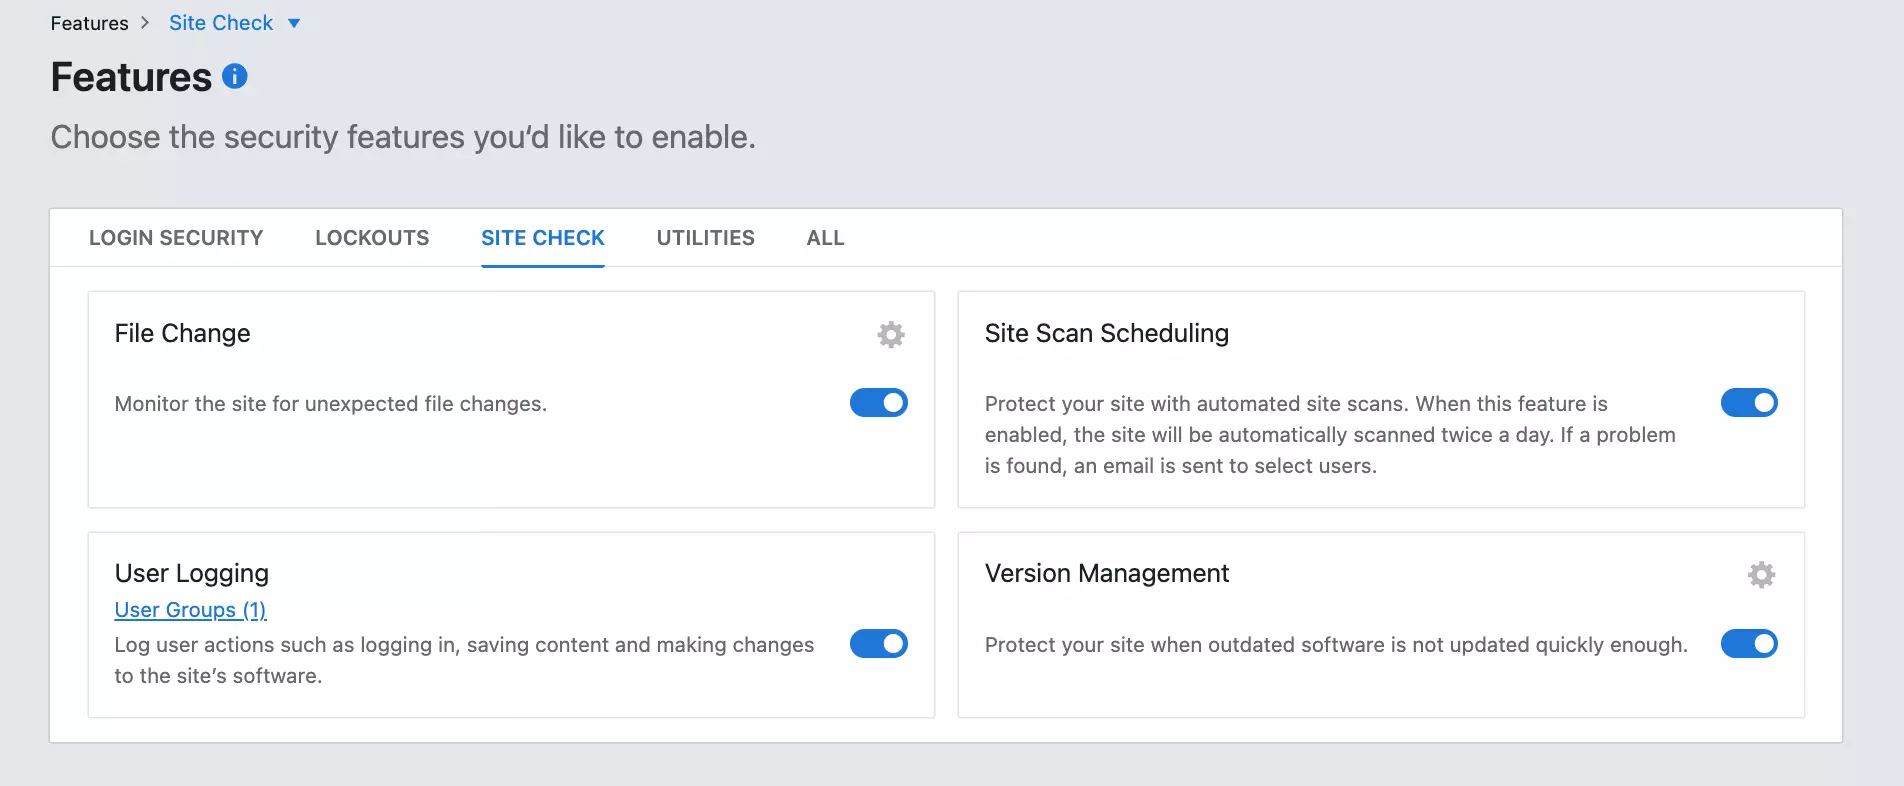Click the Site Check breadcrumb text
The height and width of the screenshot is (786, 1904).
tap(221, 23)
